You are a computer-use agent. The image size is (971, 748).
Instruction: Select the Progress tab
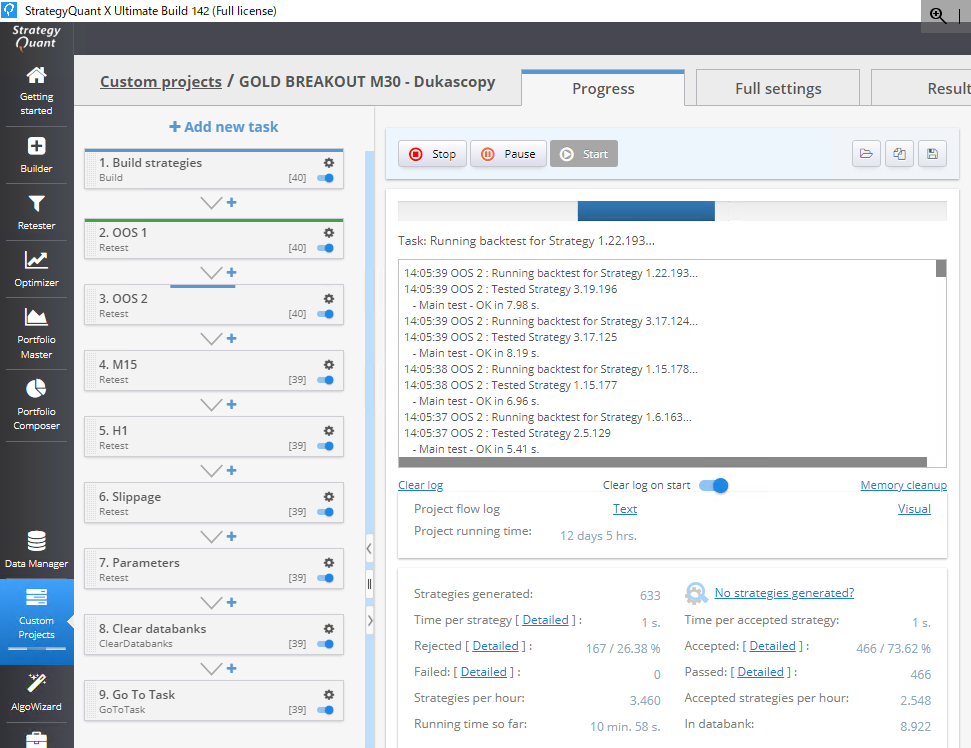[603, 88]
